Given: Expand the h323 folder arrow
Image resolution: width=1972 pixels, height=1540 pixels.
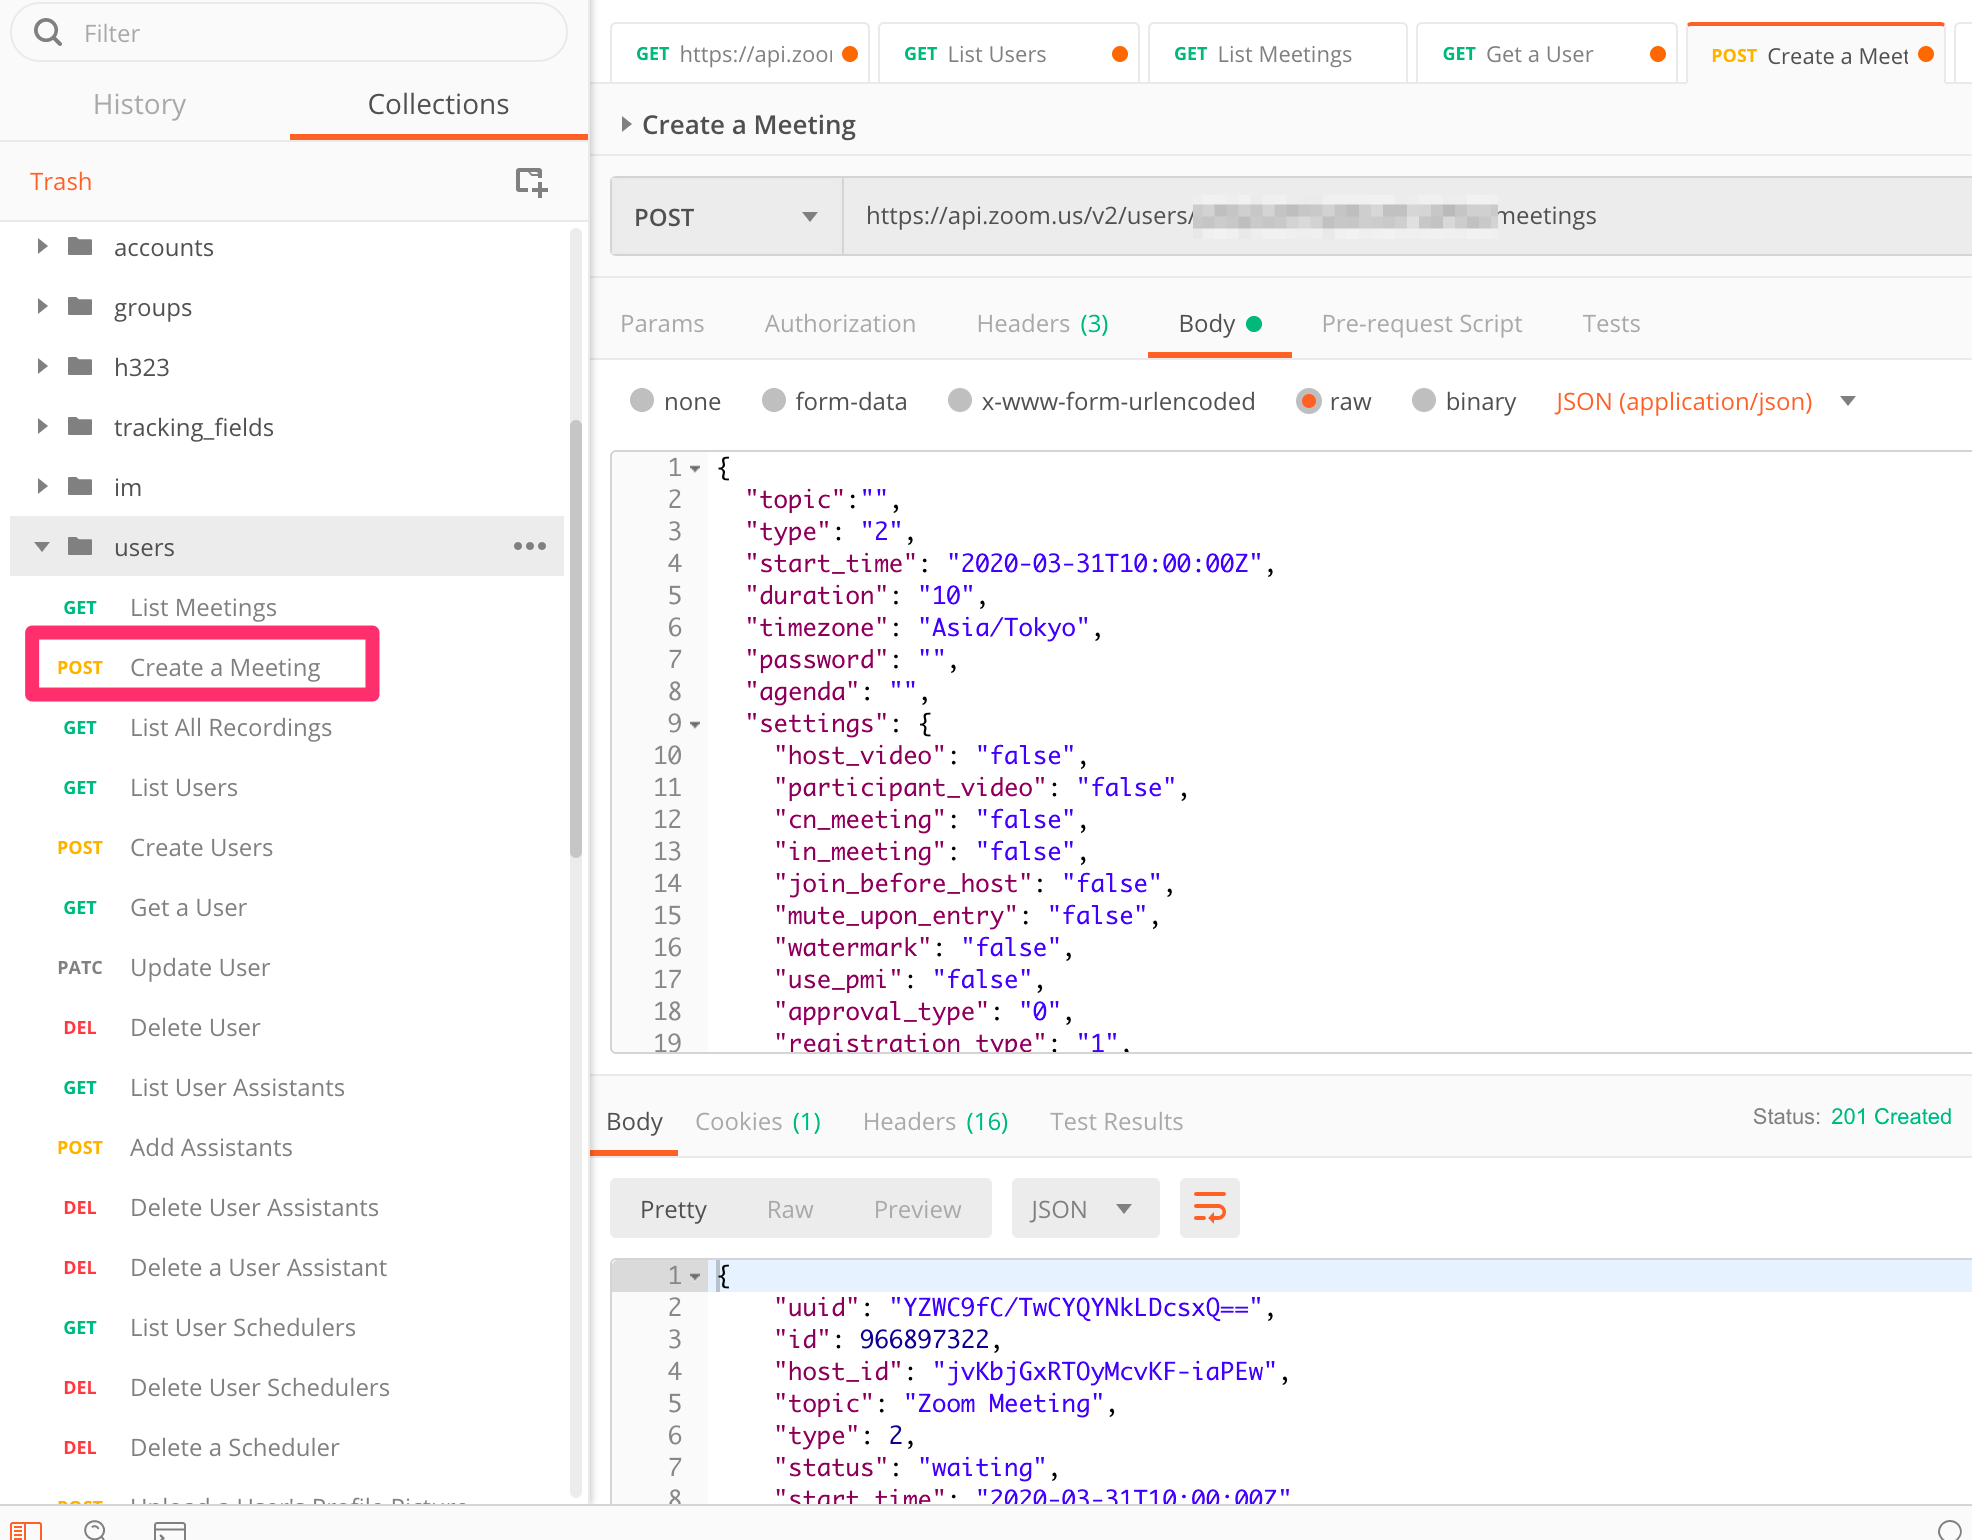Looking at the screenshot, I should [42, 366].
